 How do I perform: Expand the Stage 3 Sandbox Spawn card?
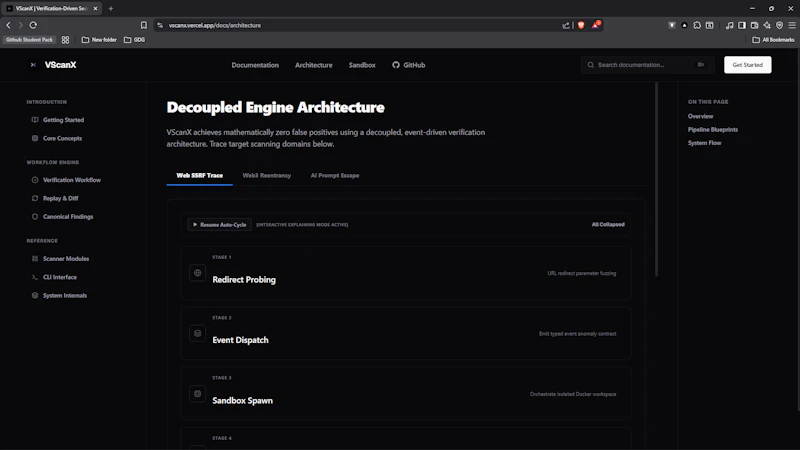[406, 393]
